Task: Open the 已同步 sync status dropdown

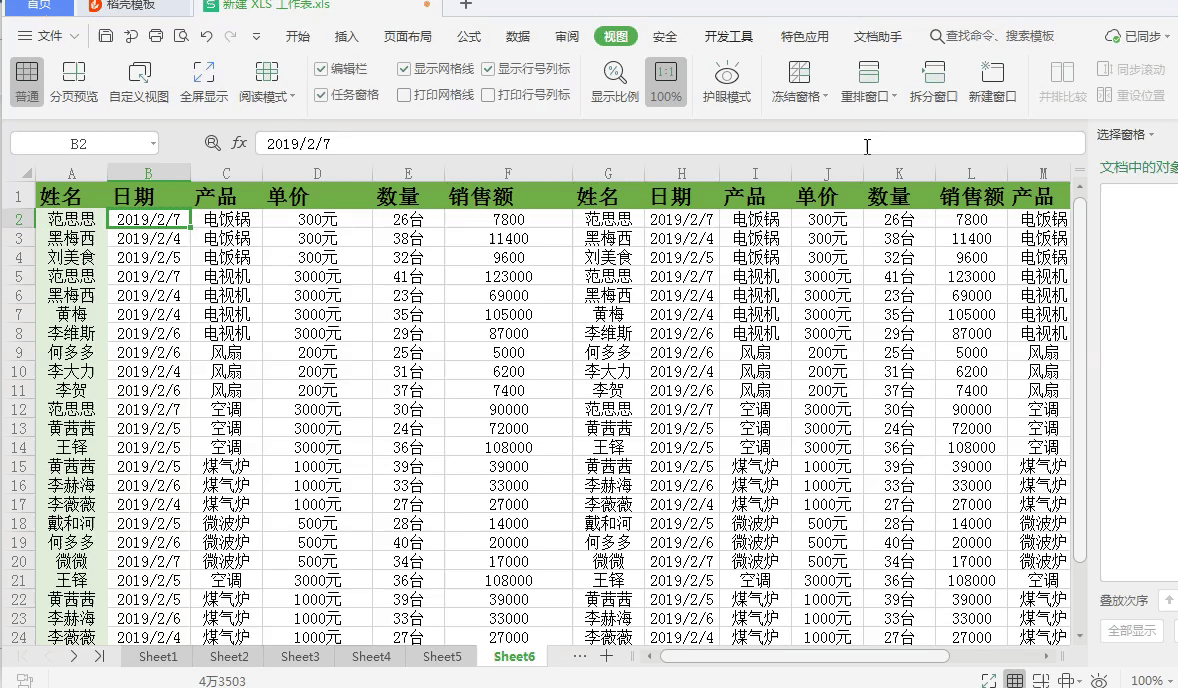Action: pyautogui.click(x=1167, y=36)
